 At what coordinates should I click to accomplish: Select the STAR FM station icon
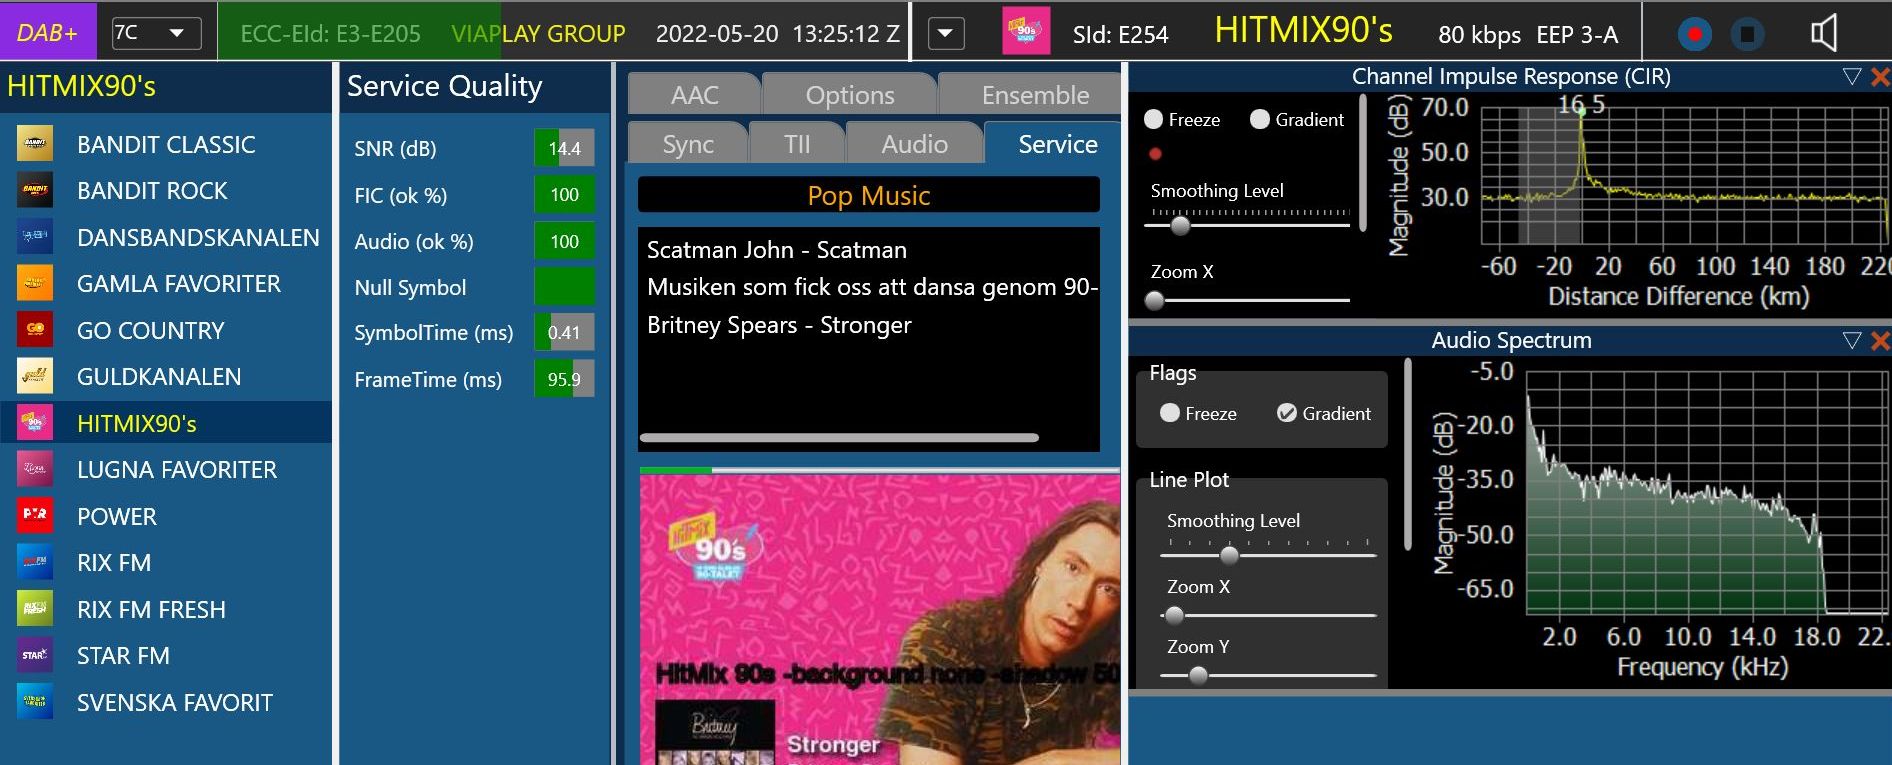(x=35, y=656)
